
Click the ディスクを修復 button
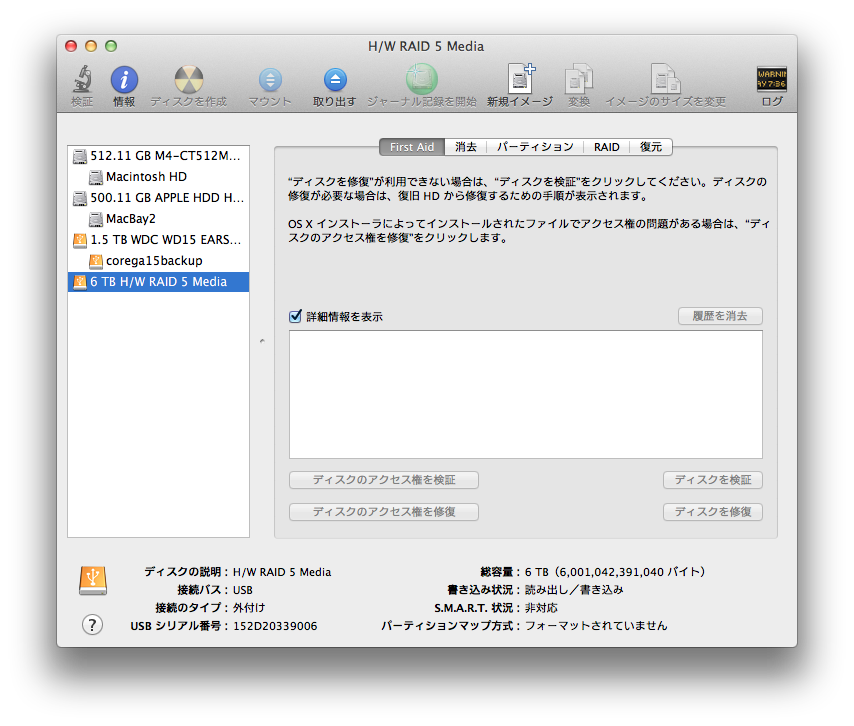click(712, 512)
